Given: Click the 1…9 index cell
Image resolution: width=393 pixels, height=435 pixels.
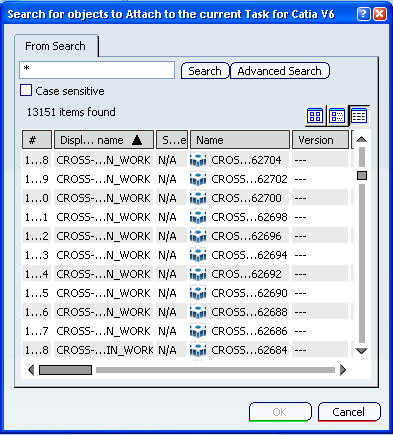Looking at the screenshot, I should (37, 179).
